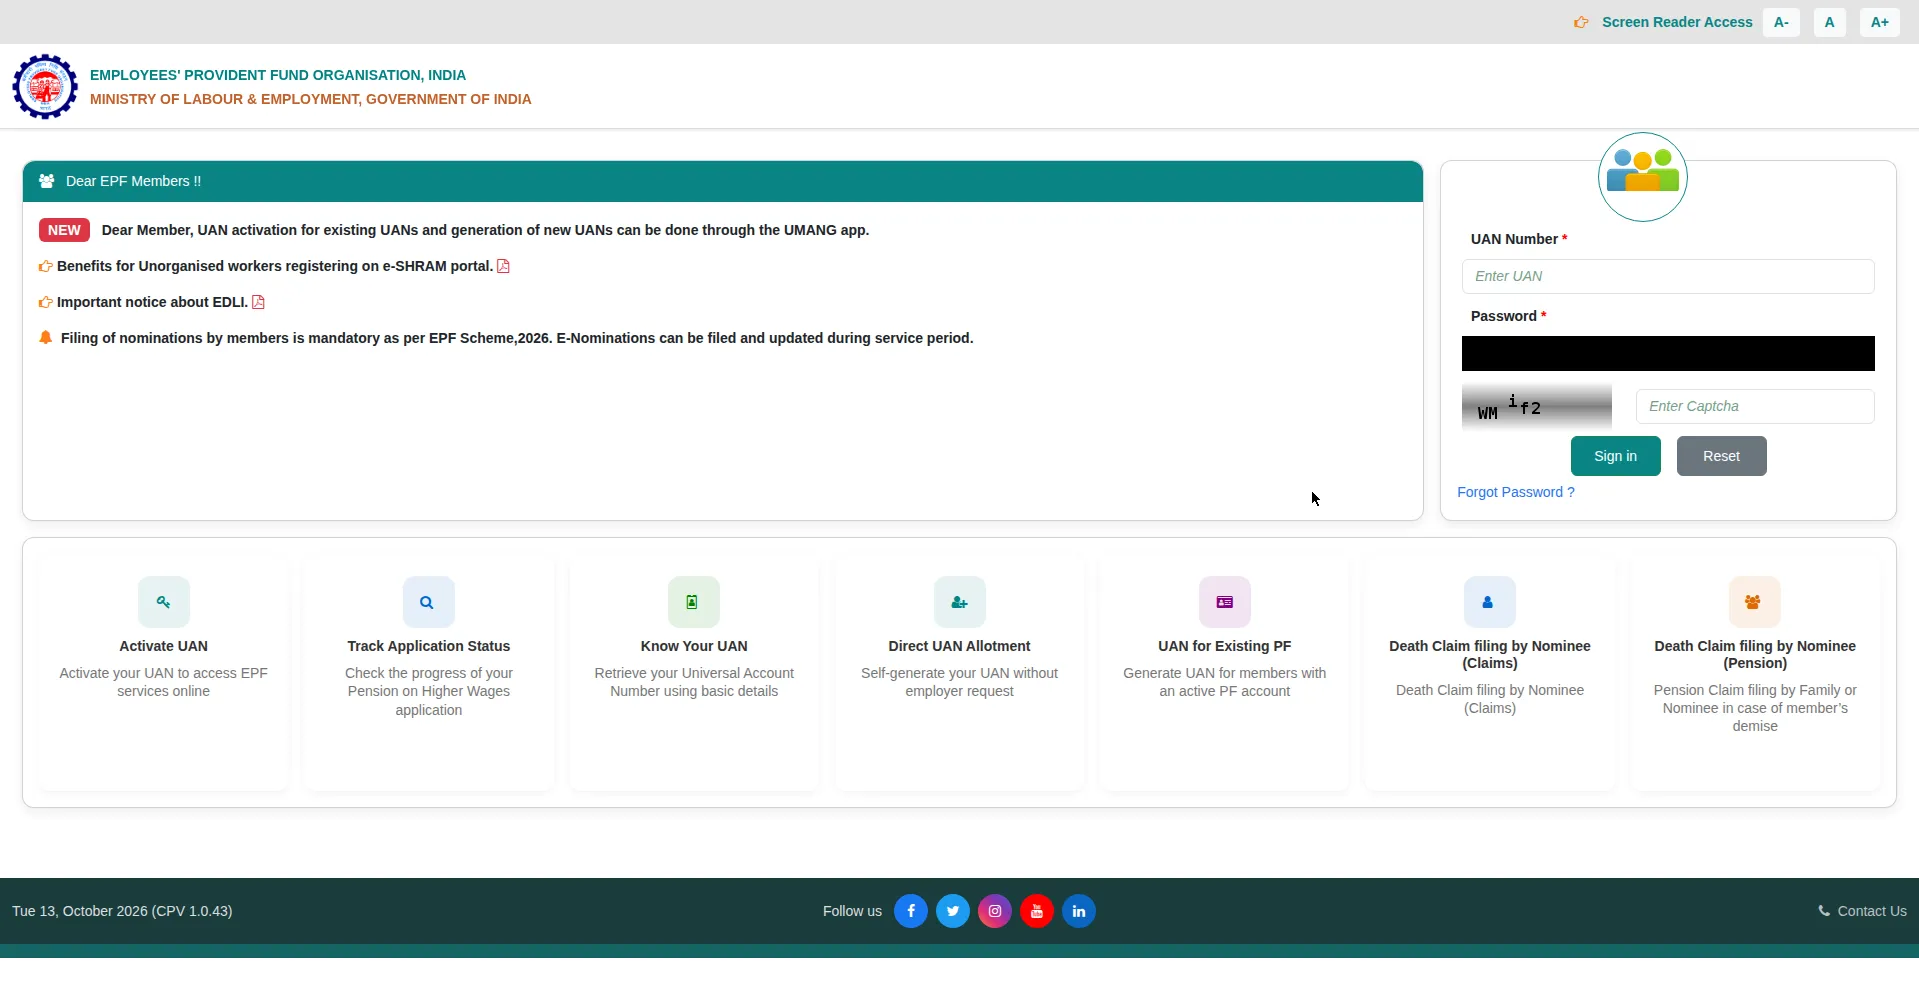Open the e-SHRAM benefits PDF icon
Screen dimensions: 1919x998
pos(503,266)
